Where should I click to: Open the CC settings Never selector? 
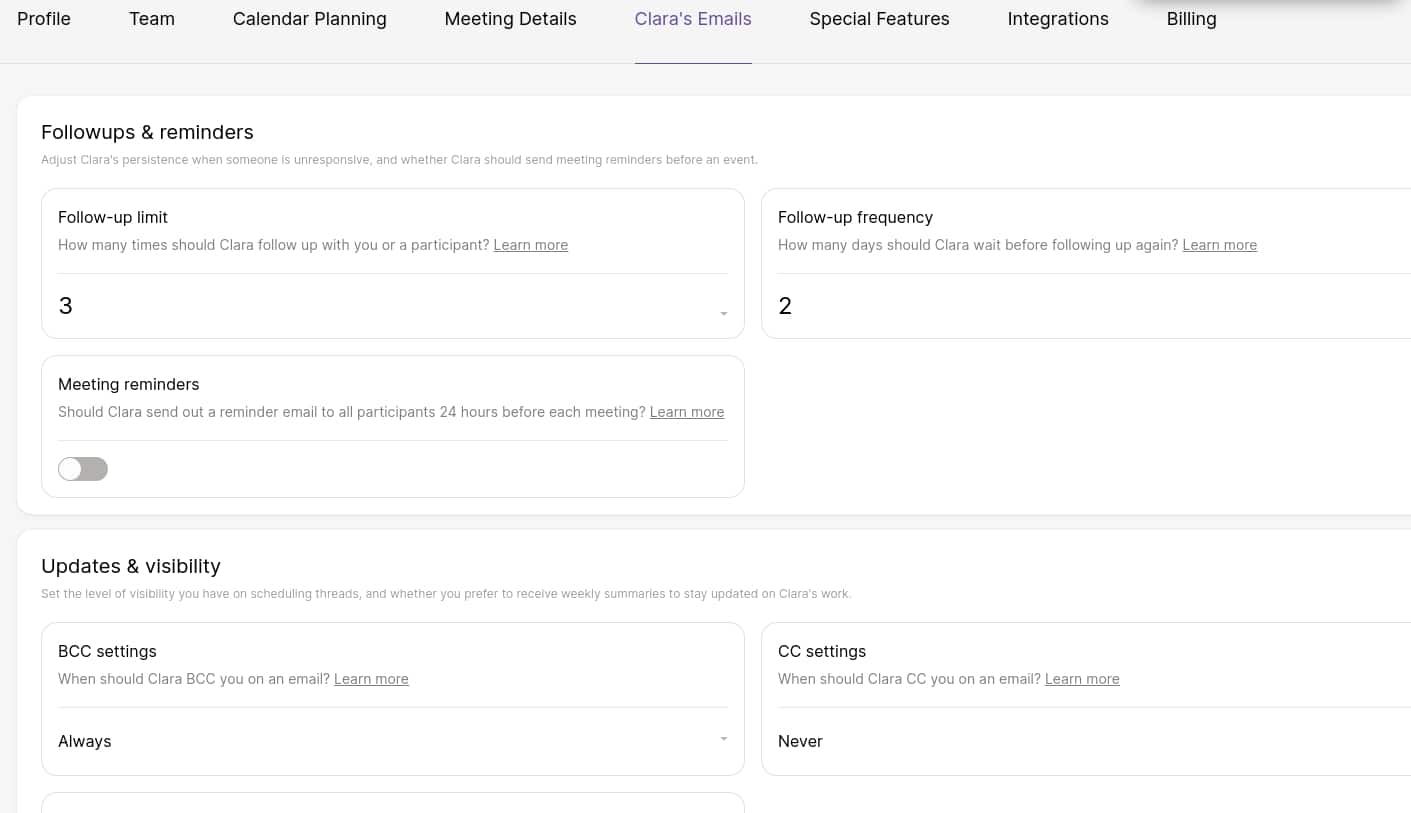tap(1094, 741)
